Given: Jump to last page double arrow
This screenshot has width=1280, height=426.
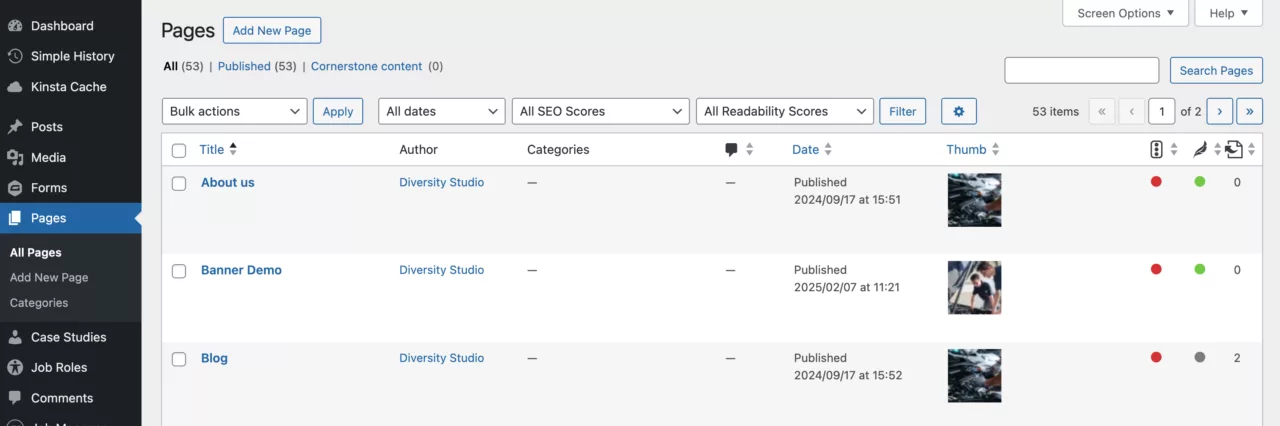Looking at the screenshot, I should point(1249,111).
